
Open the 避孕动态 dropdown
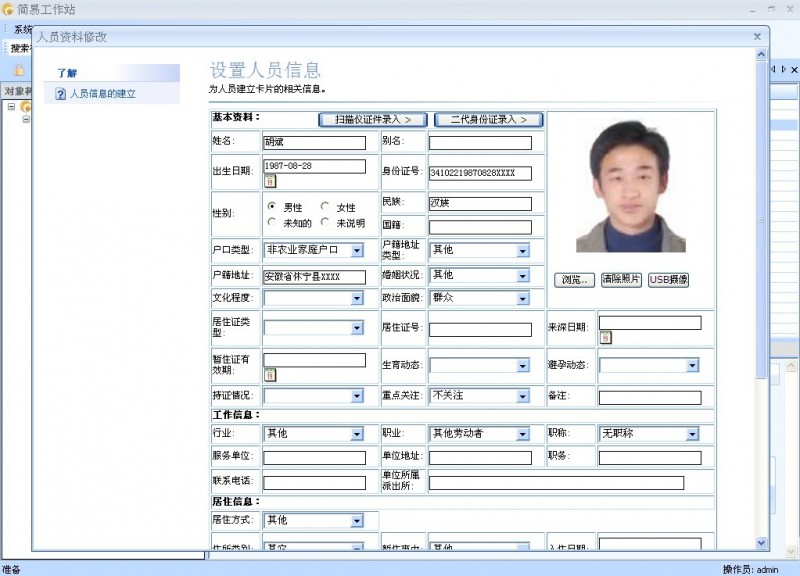coord(692,365)
